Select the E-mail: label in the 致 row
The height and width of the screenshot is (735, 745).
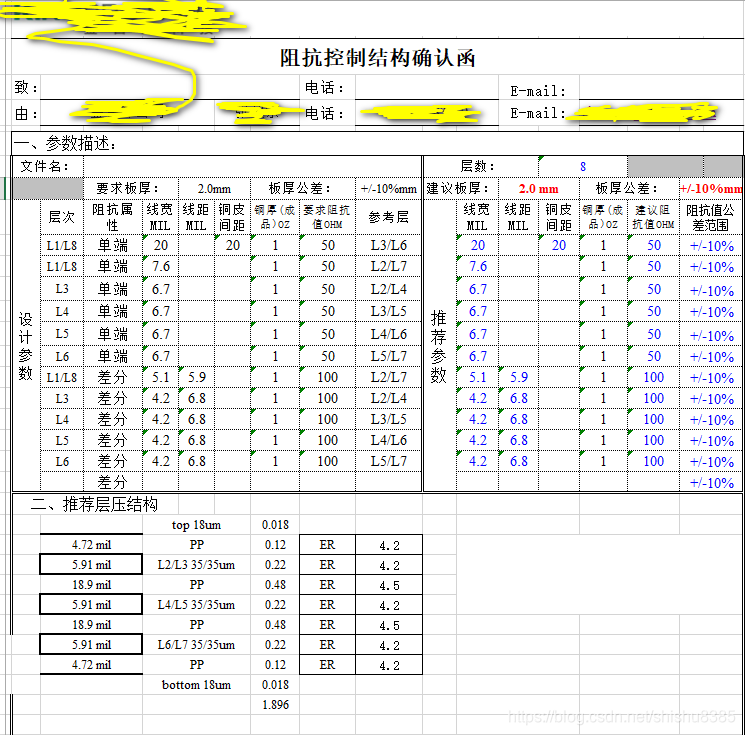[538, 91]
